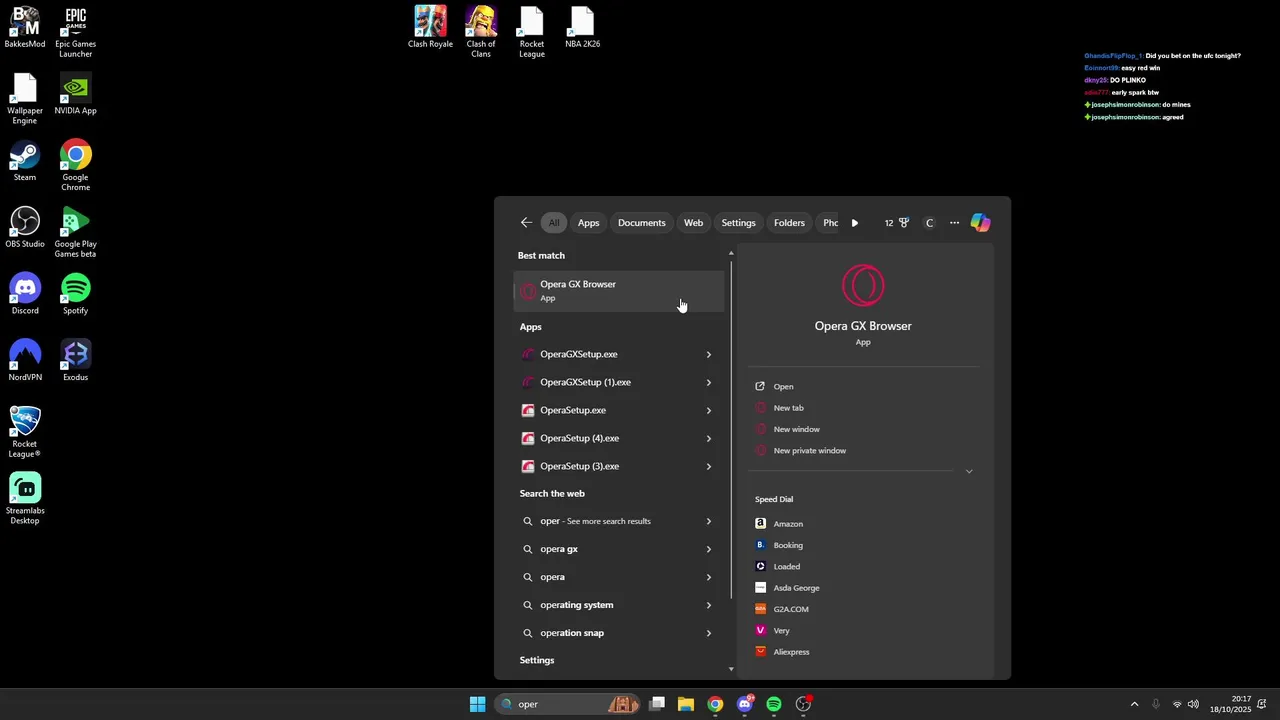Expand OperaGXSetup.exe result chevron
This screenshot has height=720, width=1280.
click(x=709, y=354)
